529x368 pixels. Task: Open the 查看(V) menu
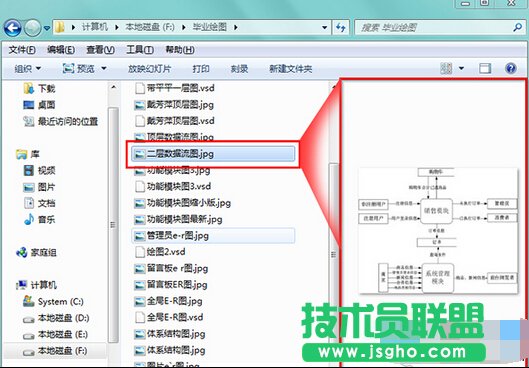(x=100, y=50)
